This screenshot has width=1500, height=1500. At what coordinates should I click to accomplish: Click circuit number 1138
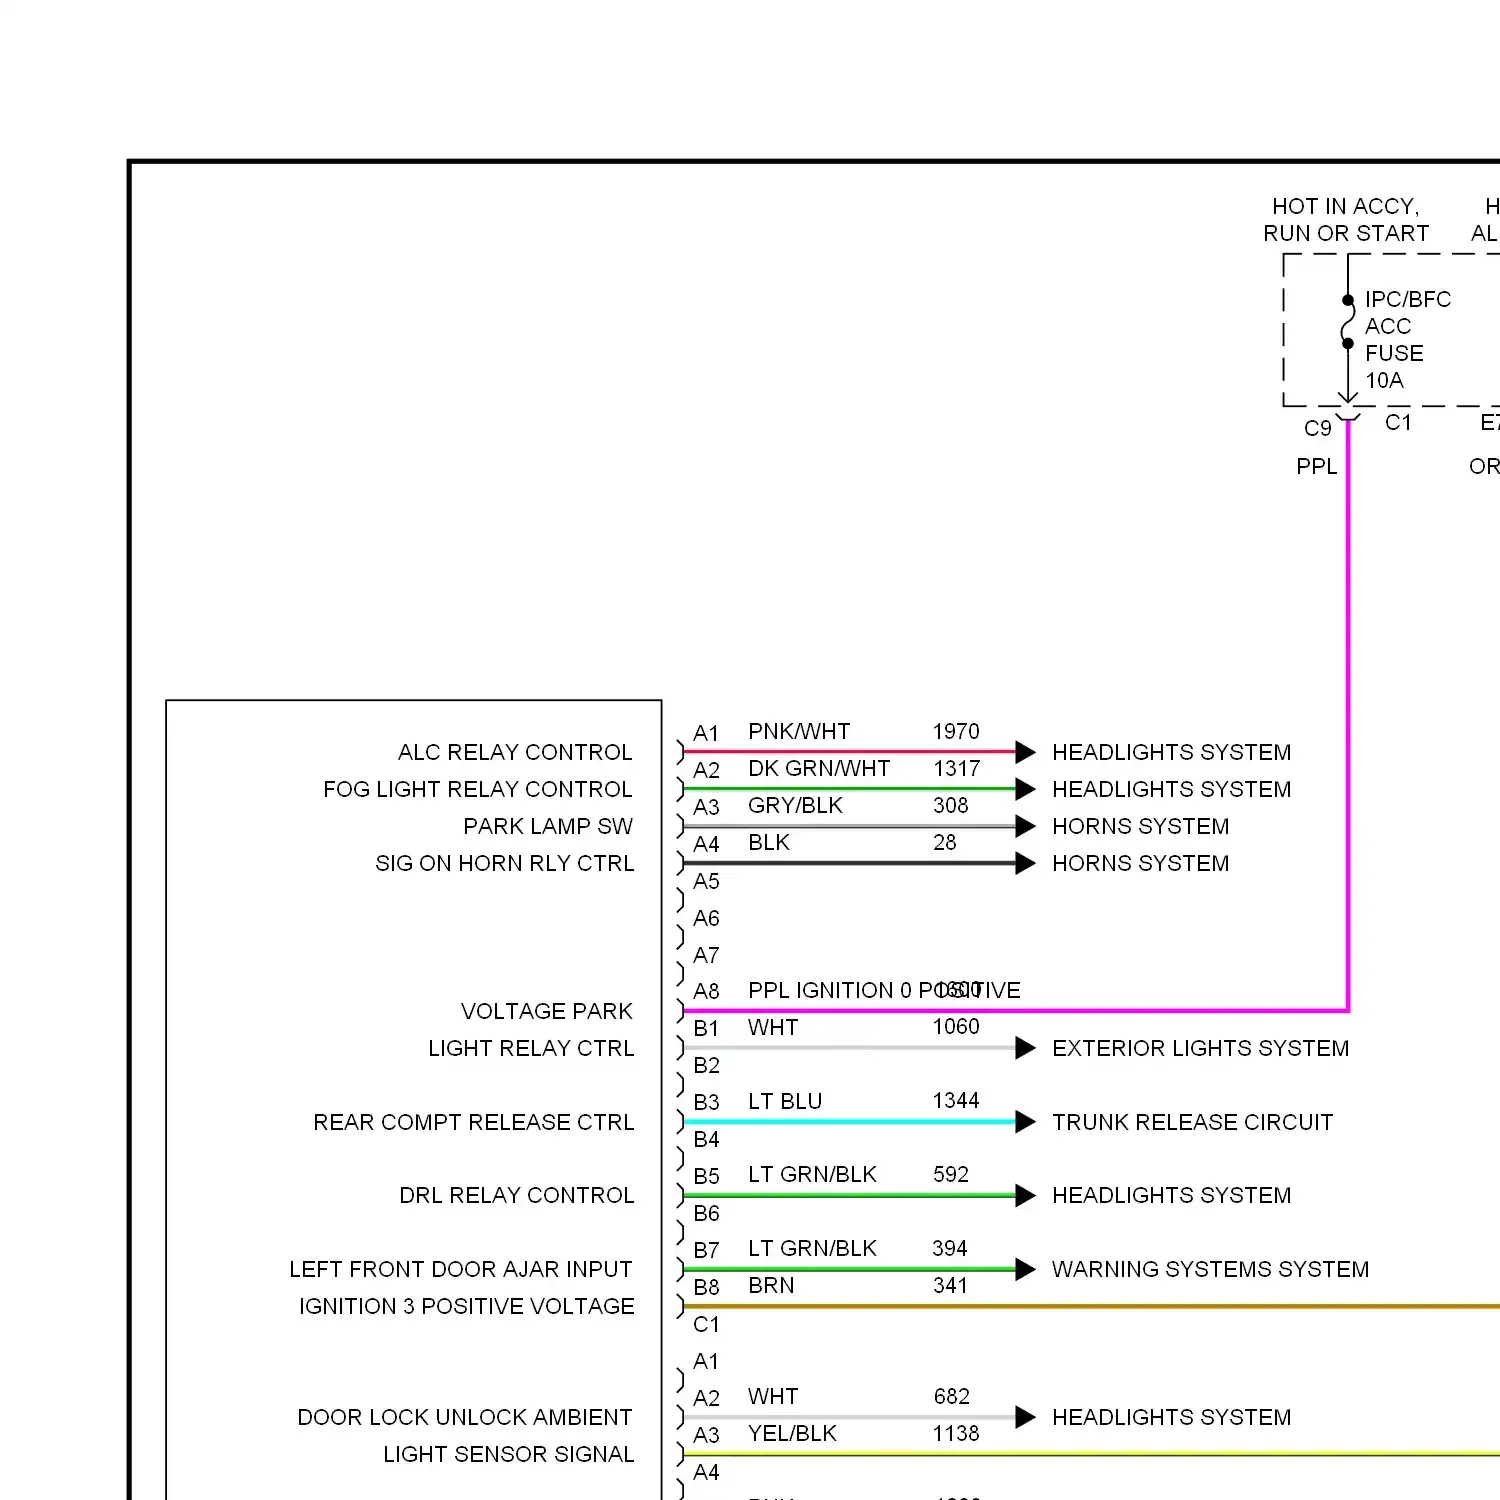coord(956,1433)
